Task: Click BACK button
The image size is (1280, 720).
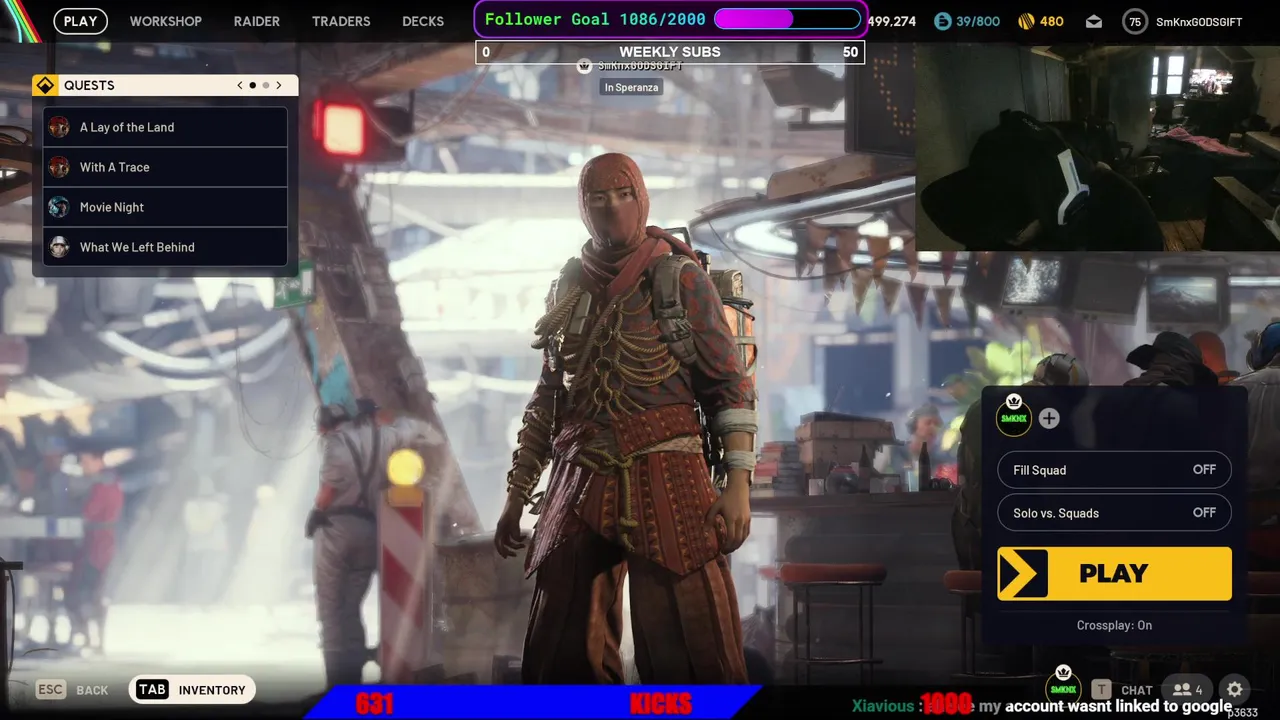Action: tap(92, 690)
